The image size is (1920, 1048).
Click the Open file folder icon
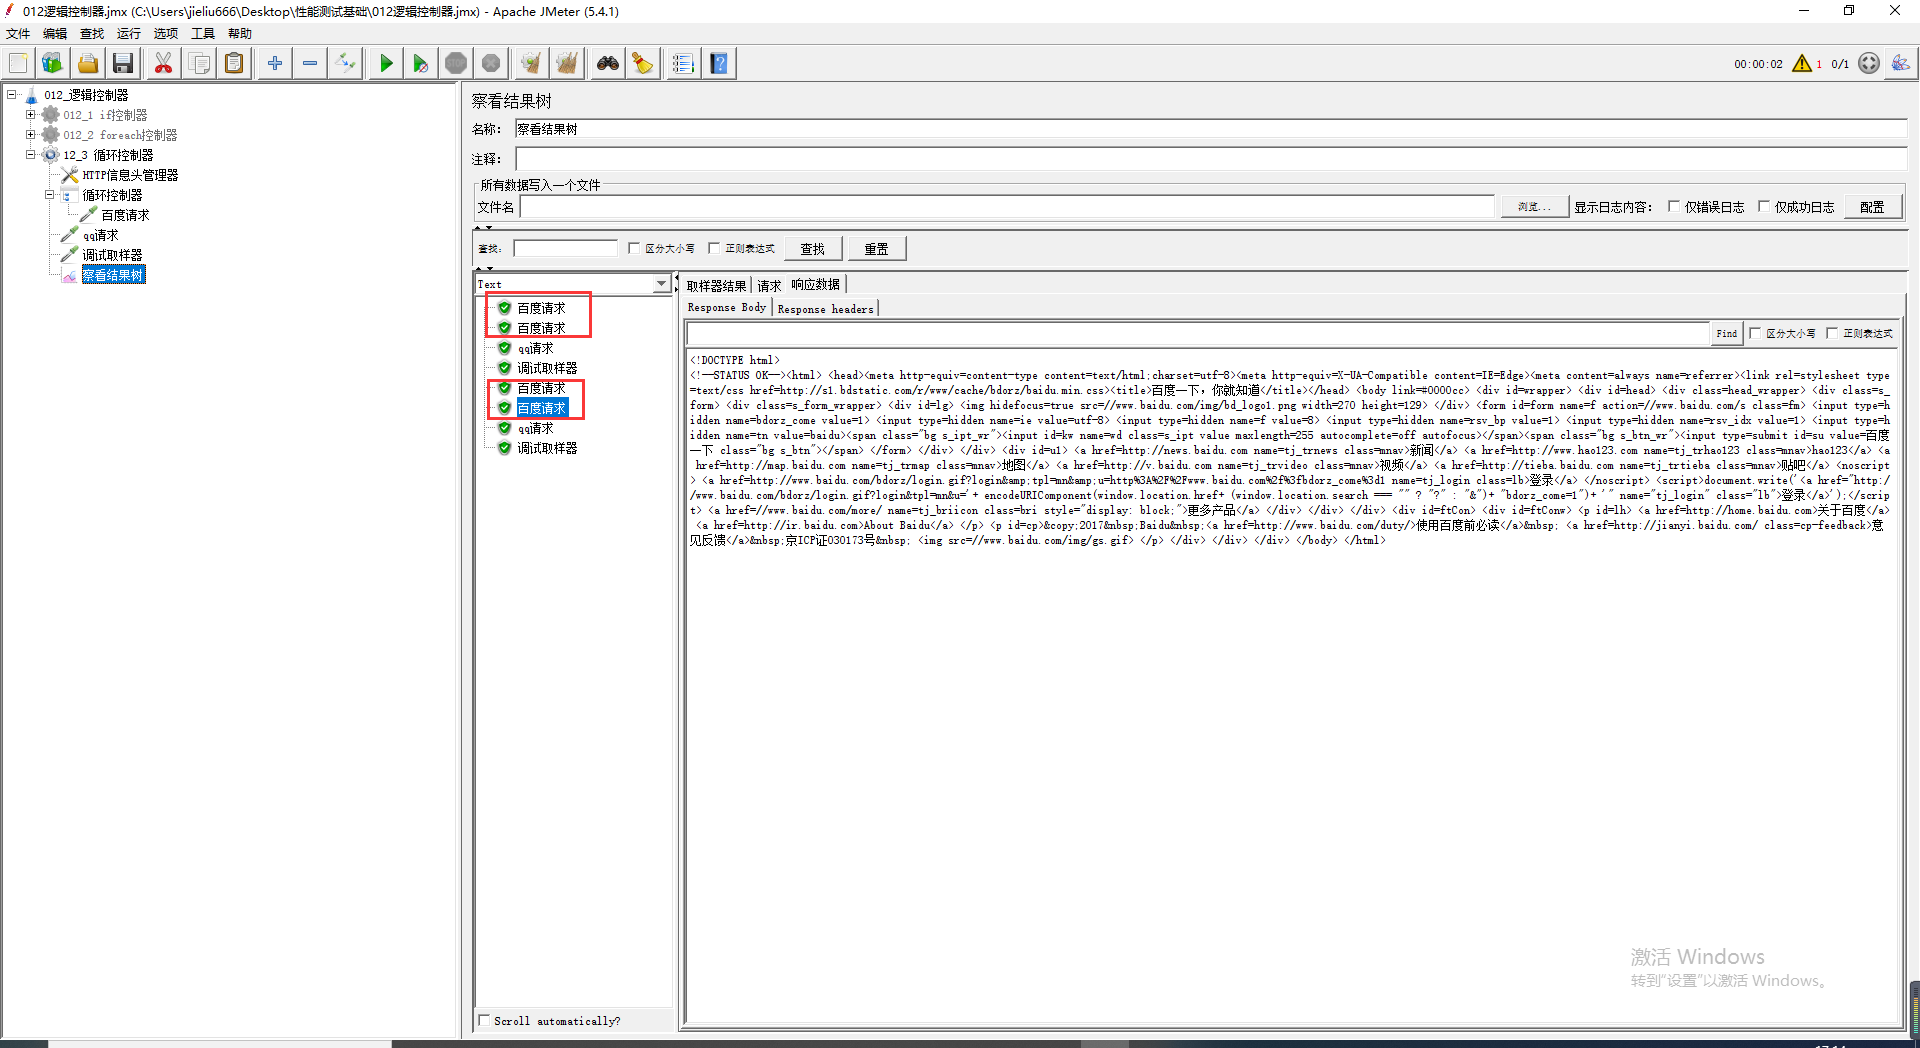click(88, 63)
